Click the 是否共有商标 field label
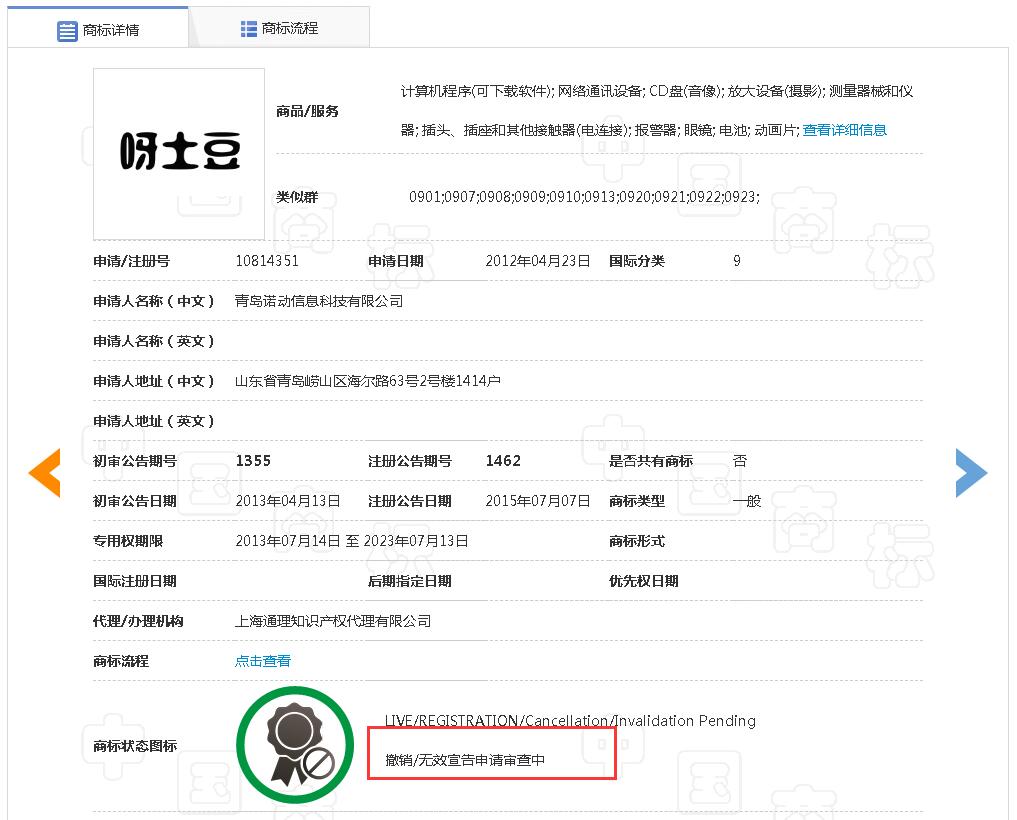 tap(651, 461)
